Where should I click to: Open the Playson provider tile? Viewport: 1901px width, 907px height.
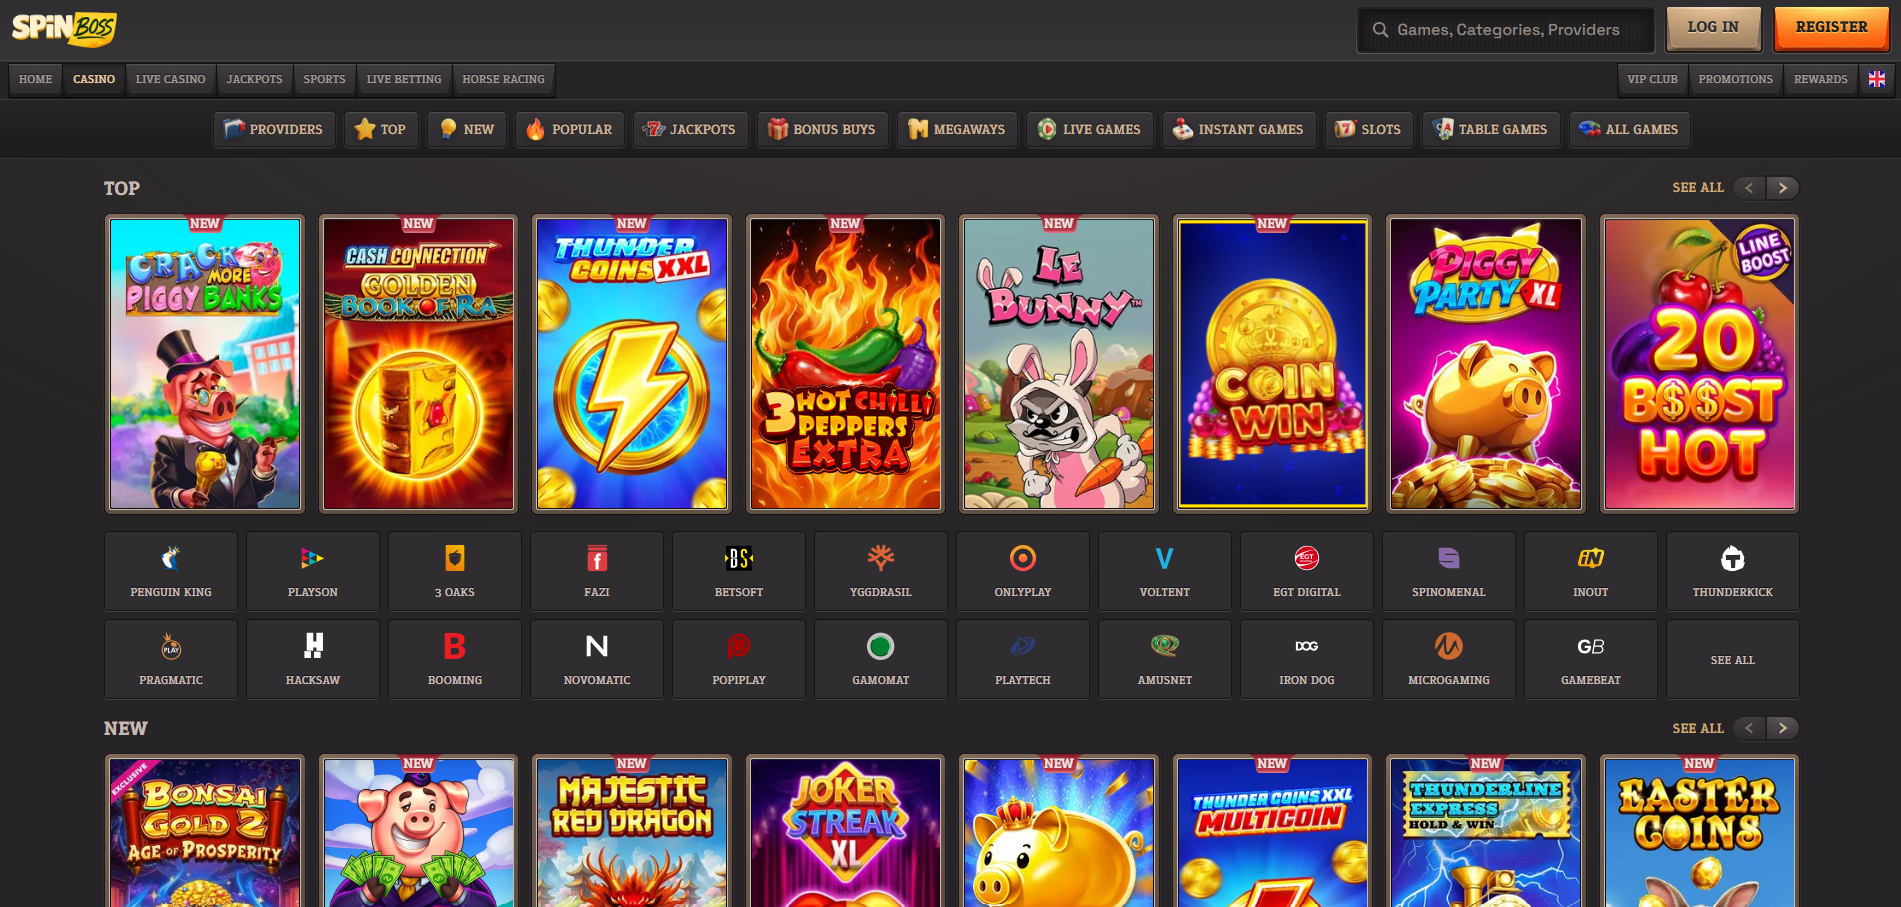(313, 571)
